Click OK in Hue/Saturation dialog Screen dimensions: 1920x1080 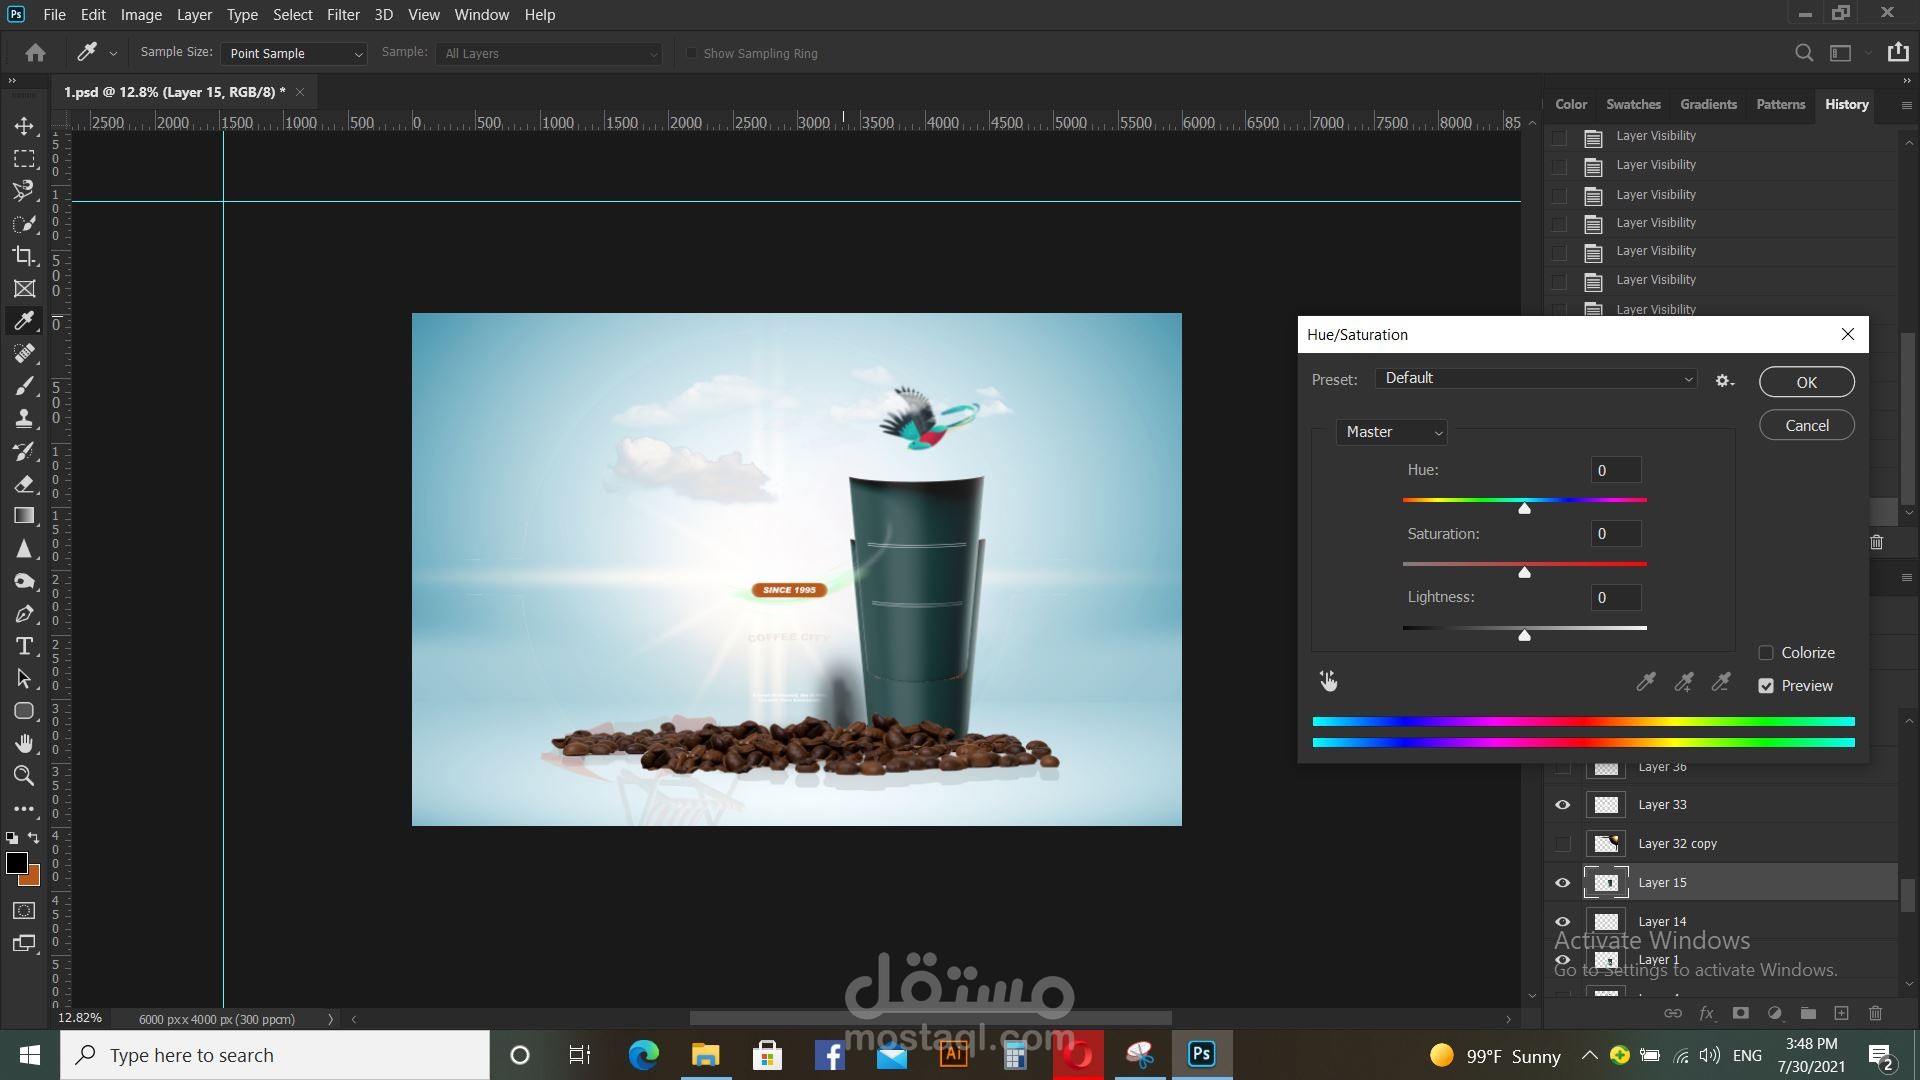(1806, 382)
